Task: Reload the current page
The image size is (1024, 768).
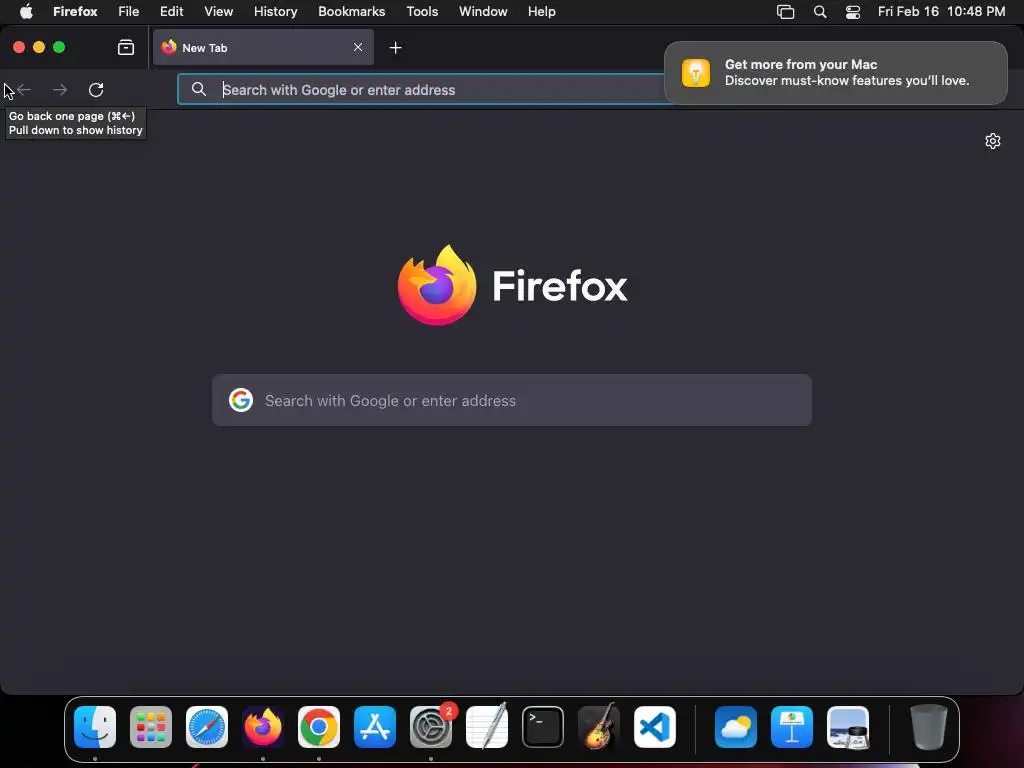Action: tap(96, 89)
